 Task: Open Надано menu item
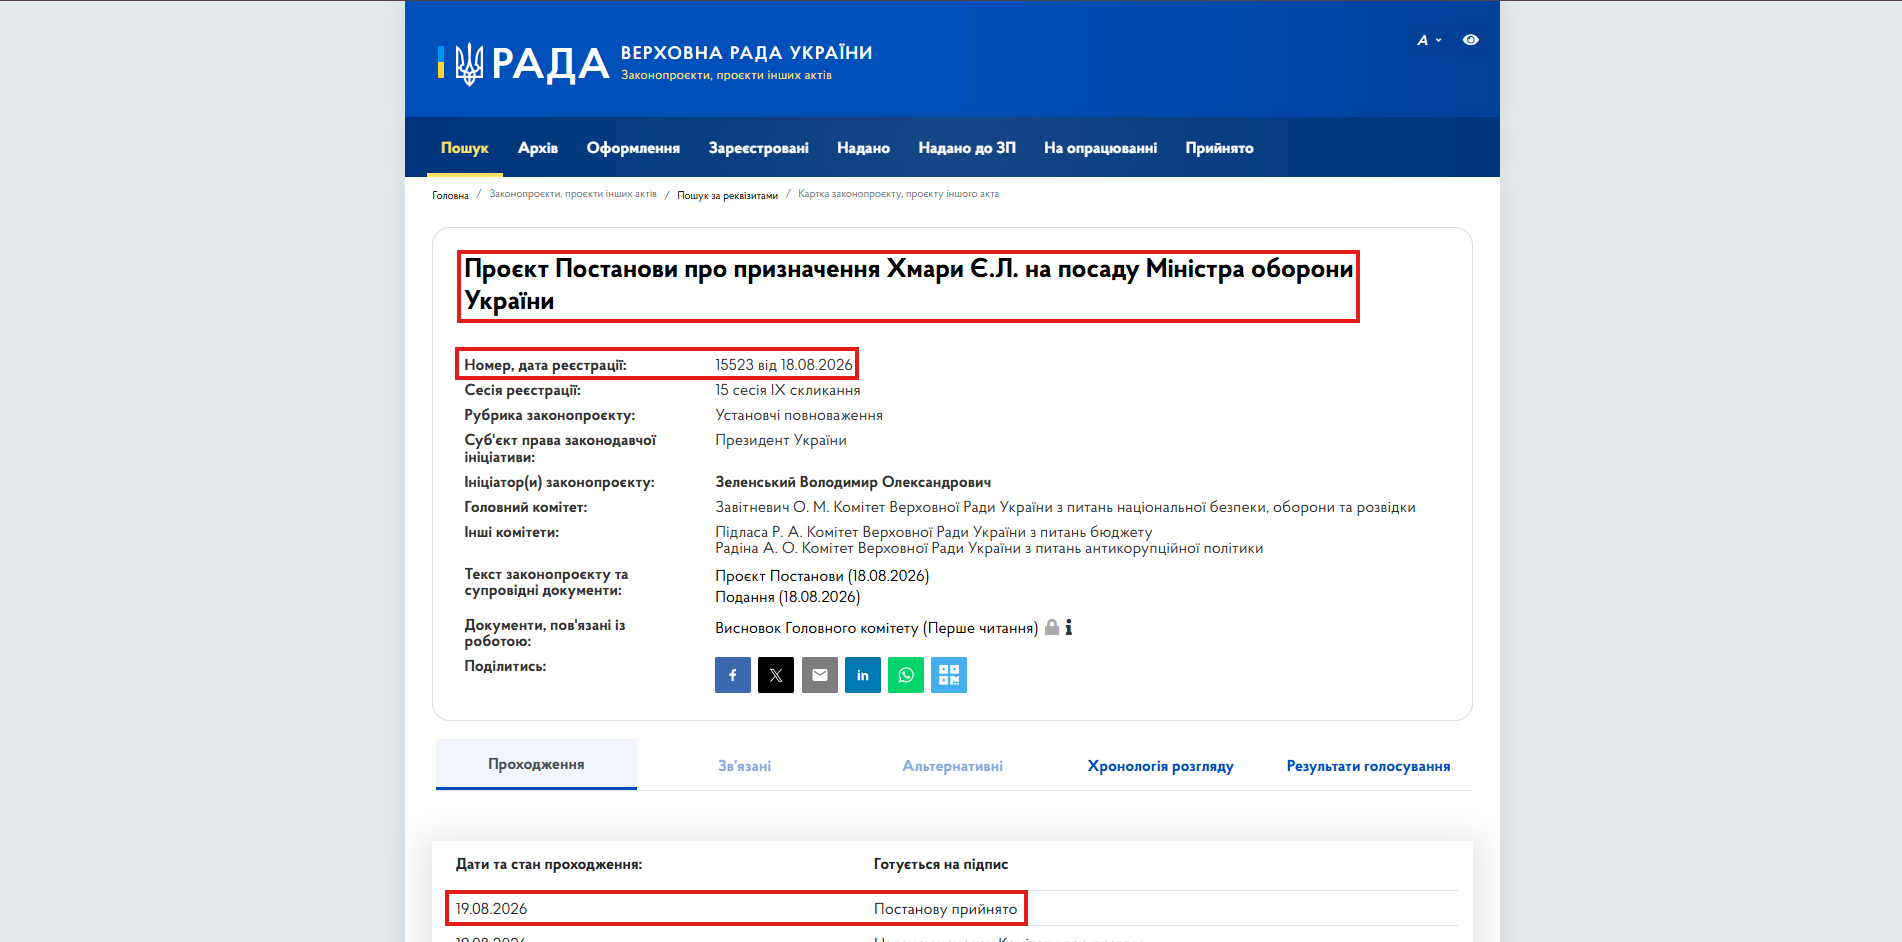pyautogui.click(x=864, y=148)
